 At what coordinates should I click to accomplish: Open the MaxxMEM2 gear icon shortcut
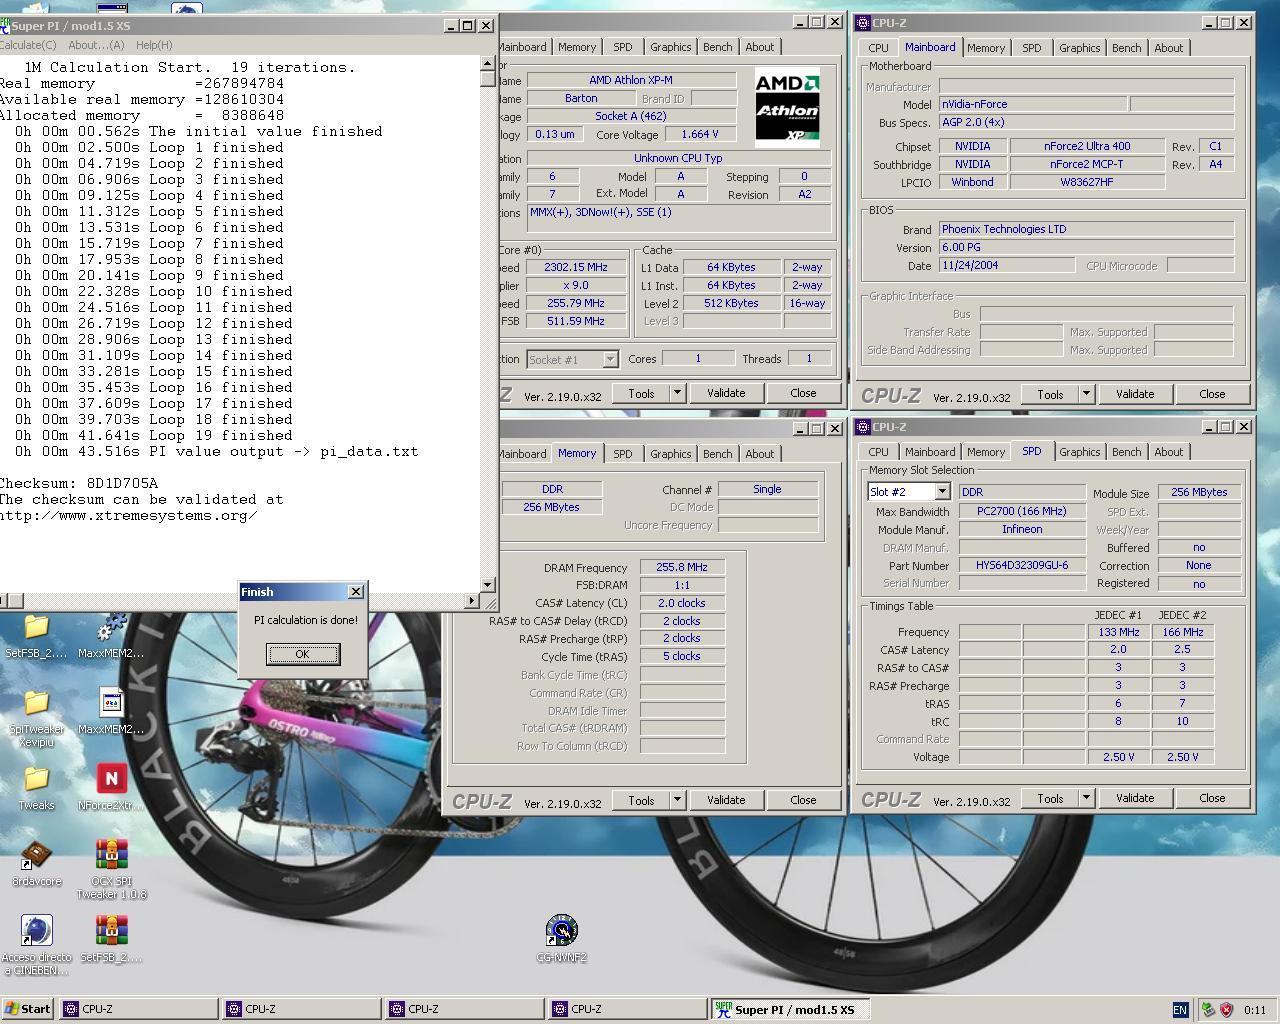pos(111,627)
